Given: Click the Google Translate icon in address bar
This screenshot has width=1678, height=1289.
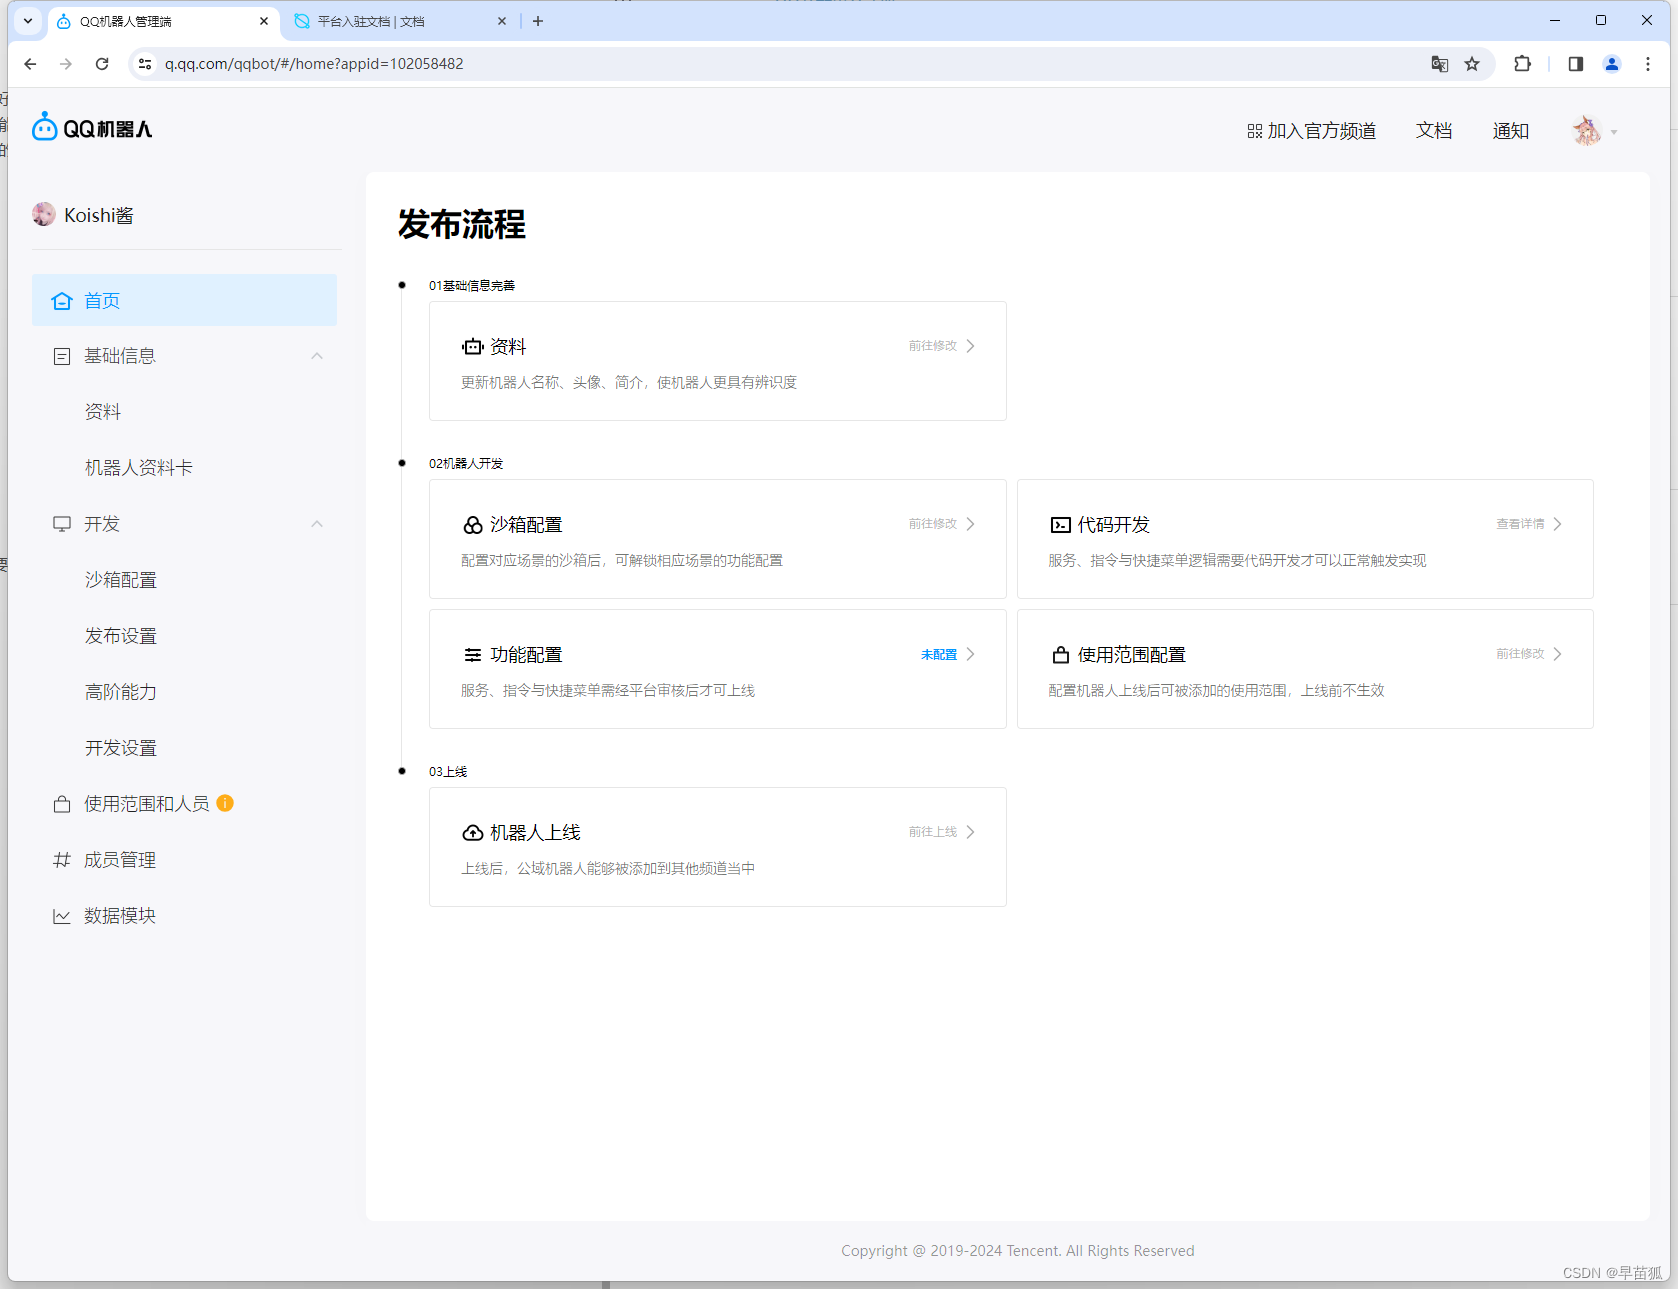Looking at the screenshot, I should (1439, 64).
